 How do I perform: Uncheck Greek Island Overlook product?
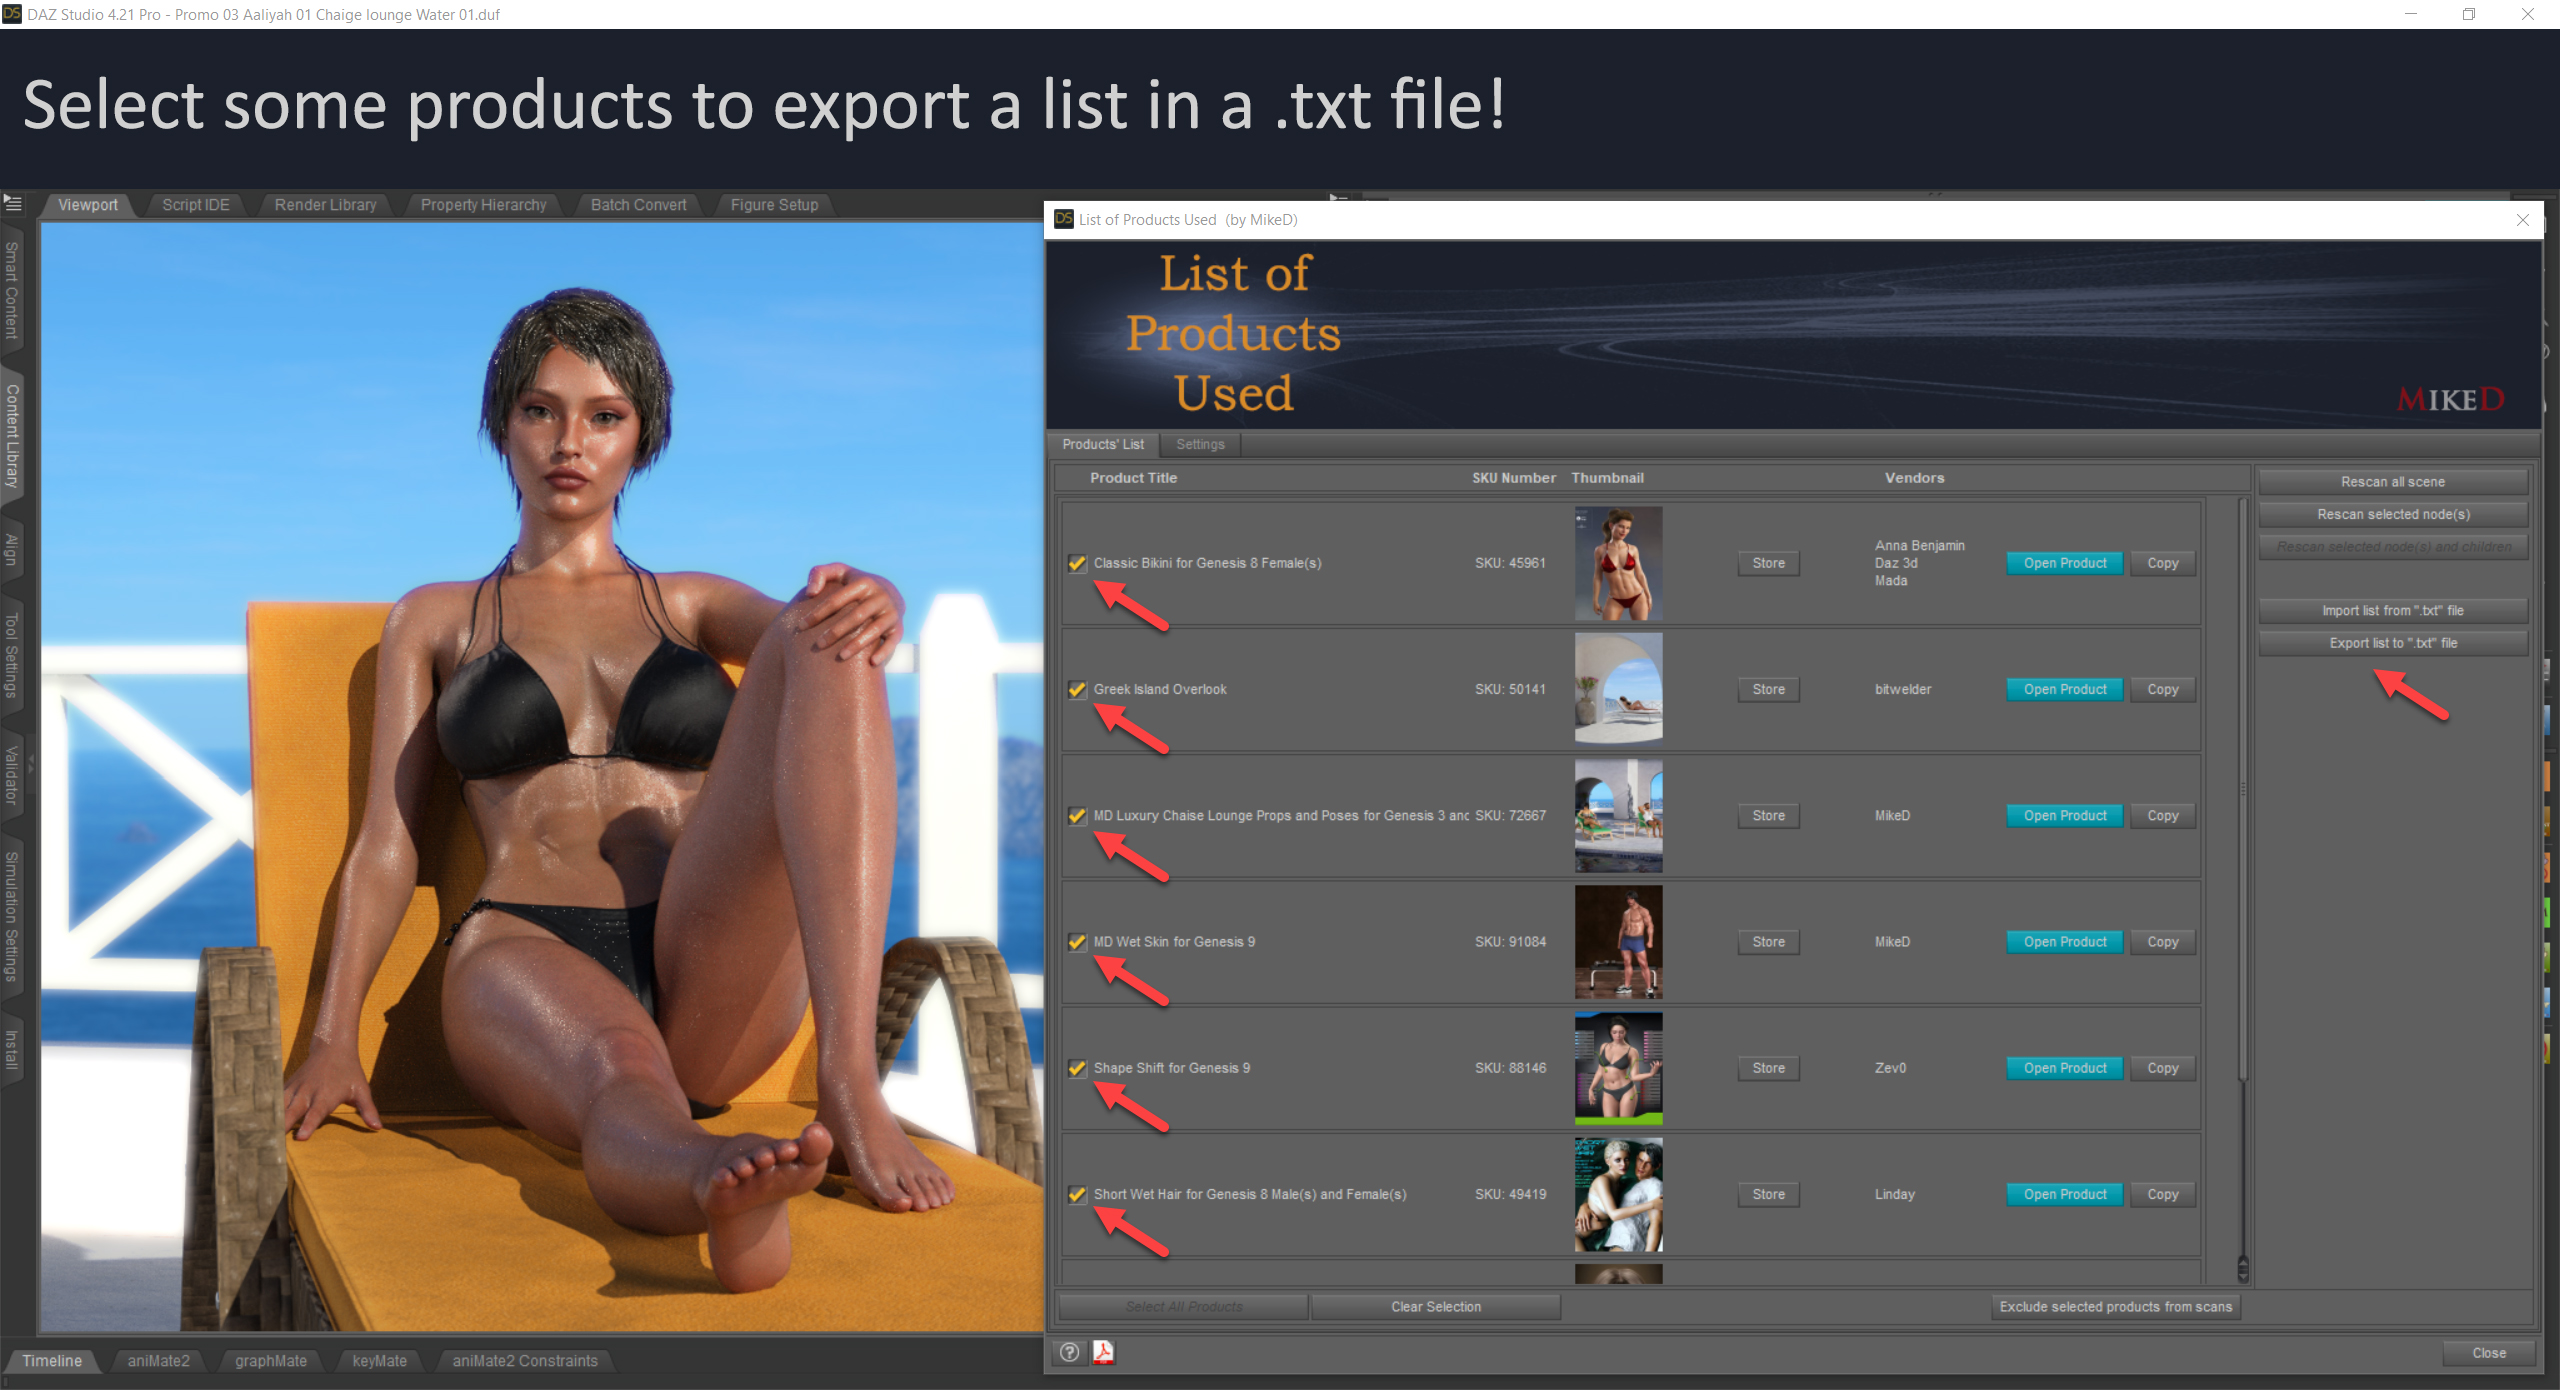coord(1077,689)
